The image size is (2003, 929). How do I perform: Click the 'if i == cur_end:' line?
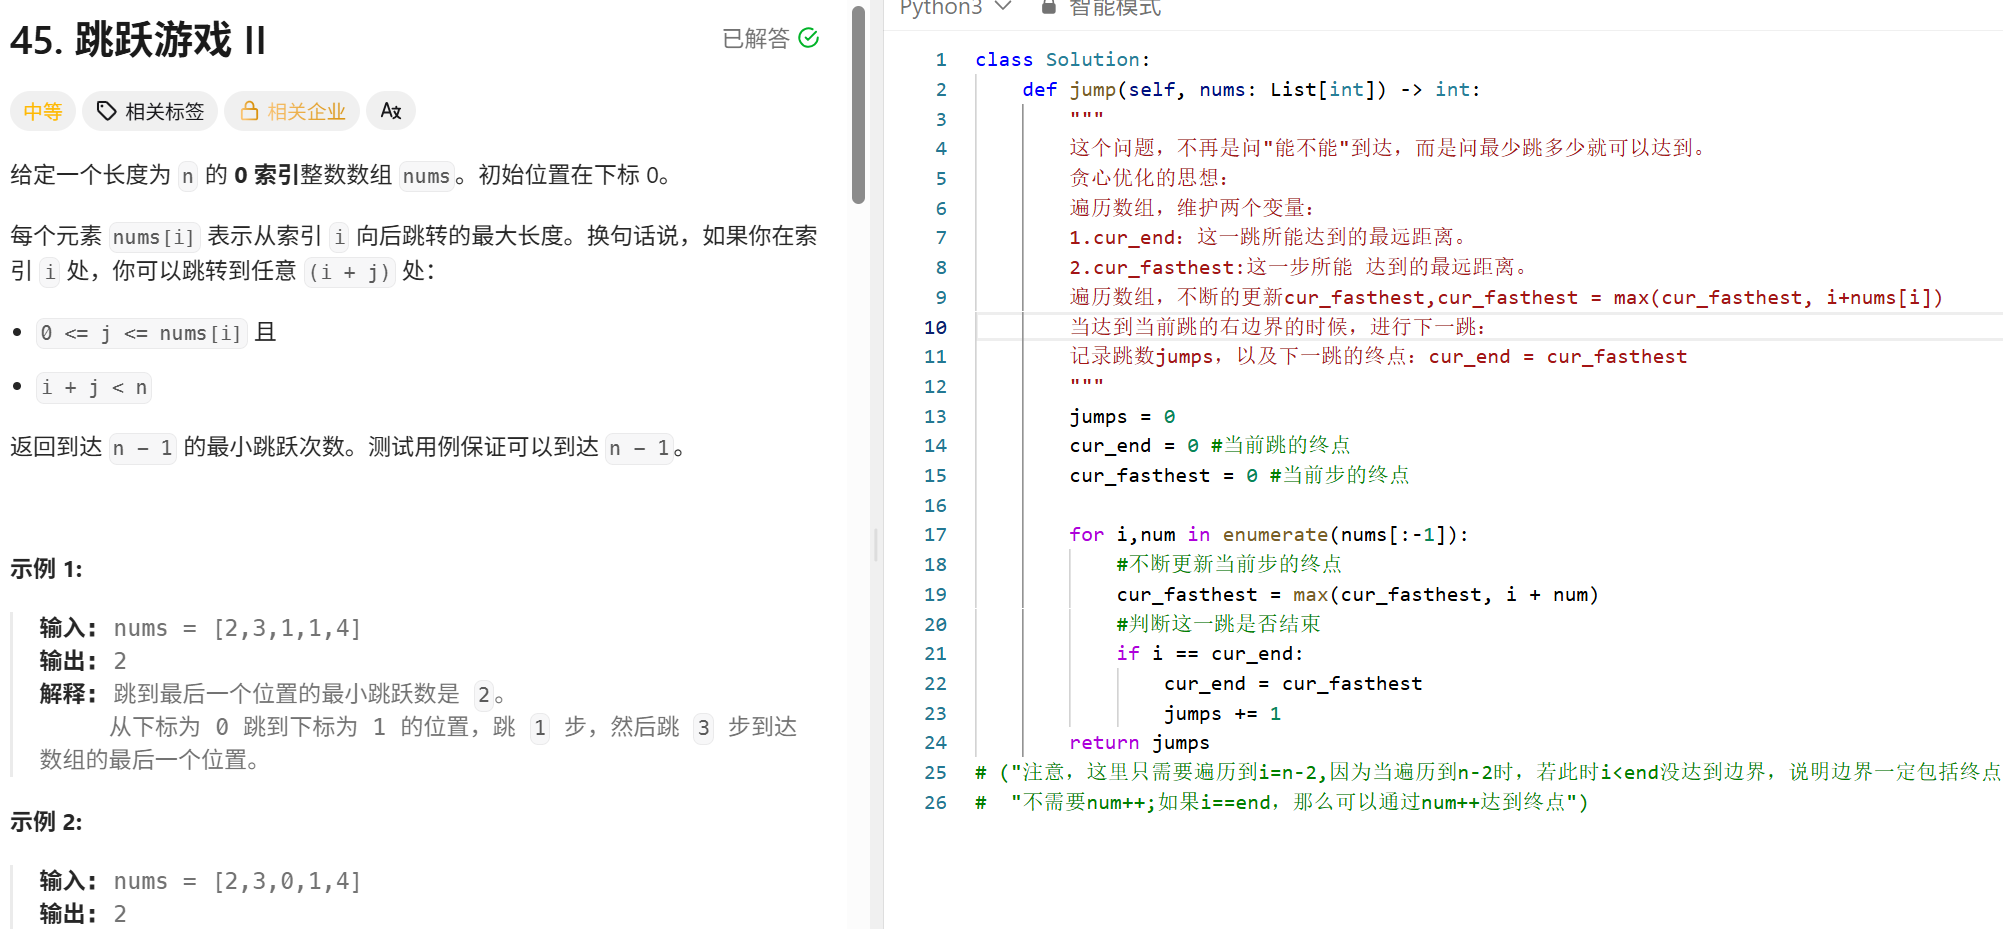(1210, 653)
